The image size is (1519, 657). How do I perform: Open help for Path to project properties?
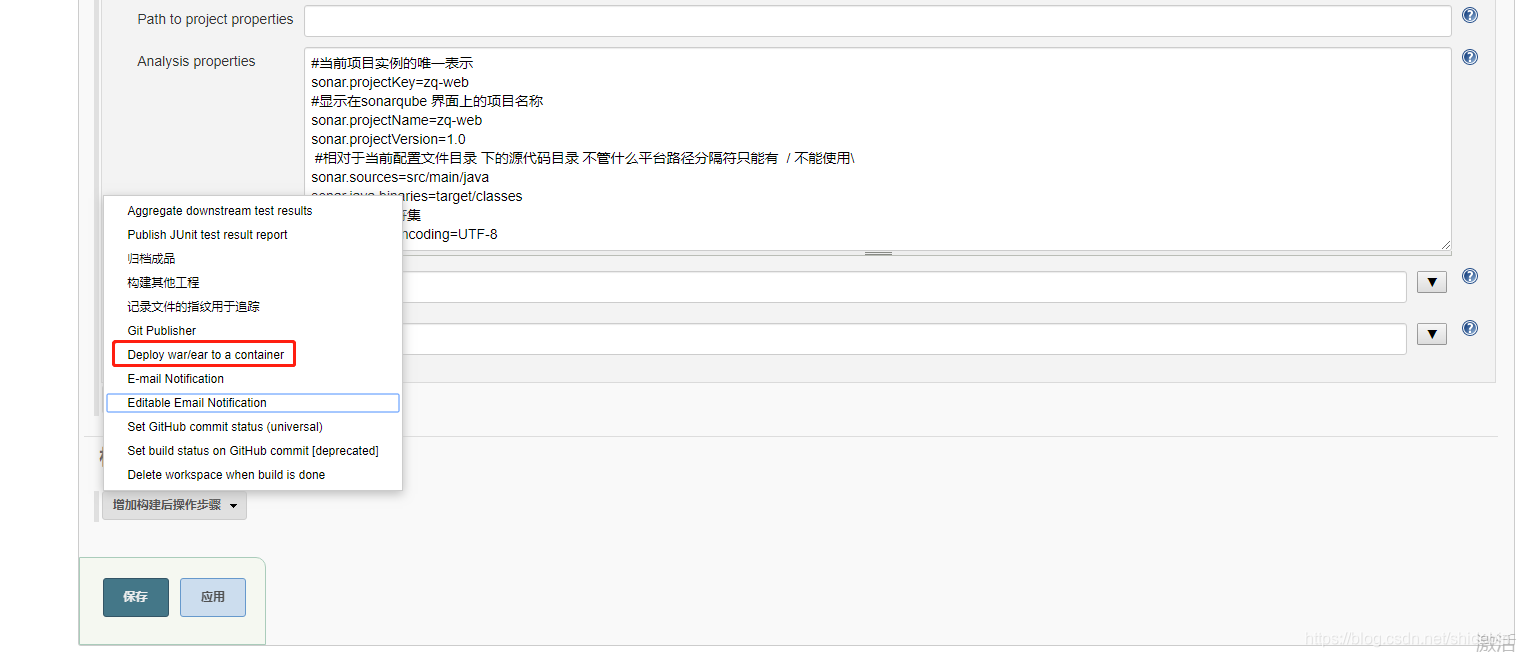tap(1469, 15)
